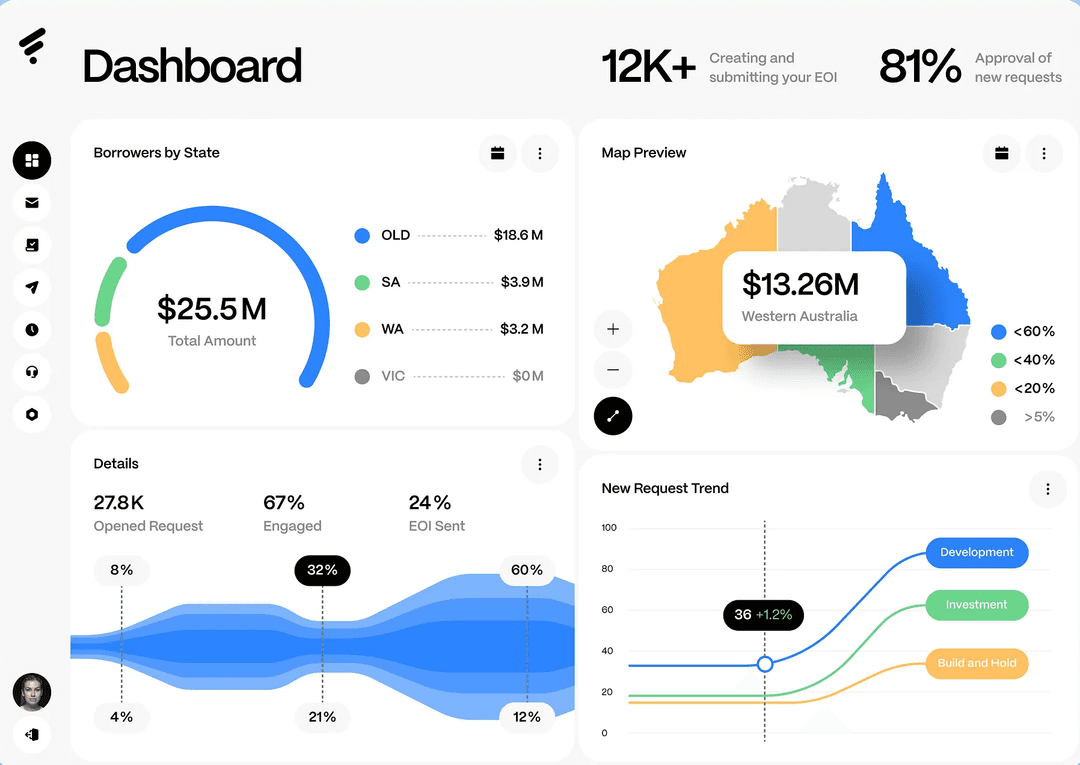Open Map Preview three-dot menu

[1044, 154]
